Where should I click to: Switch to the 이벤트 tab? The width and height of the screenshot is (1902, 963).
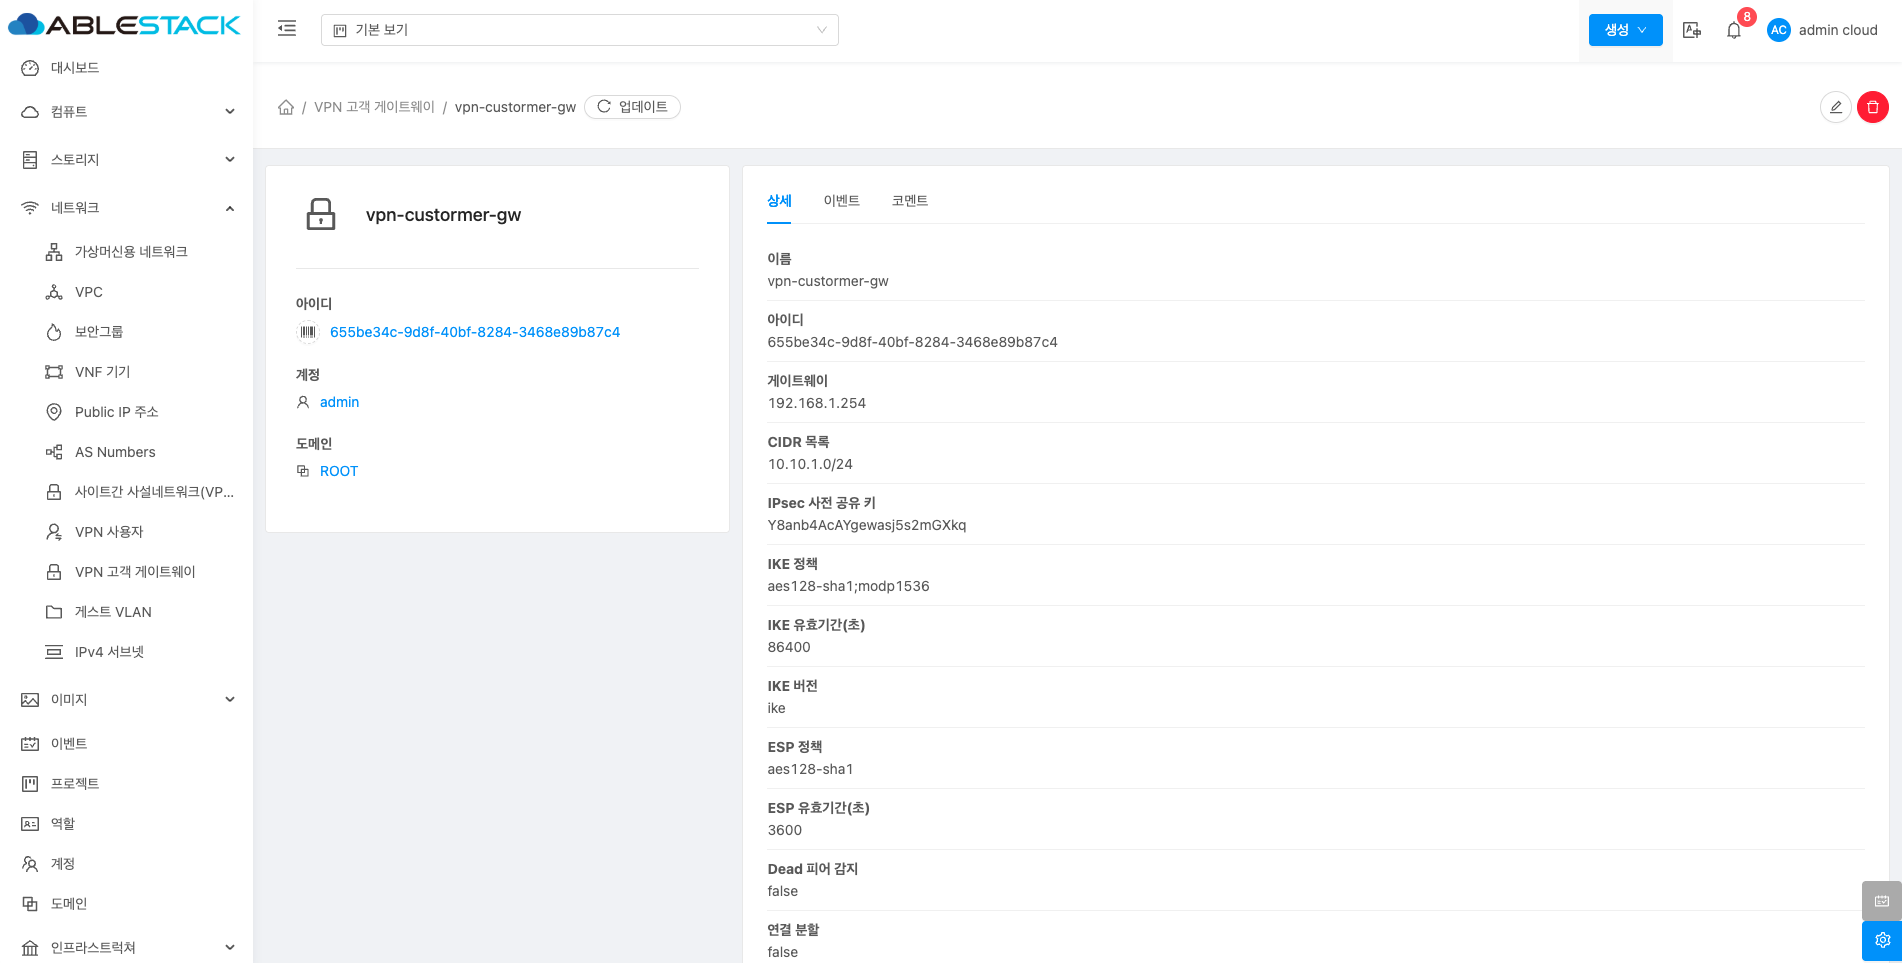(x=841, y=201)
